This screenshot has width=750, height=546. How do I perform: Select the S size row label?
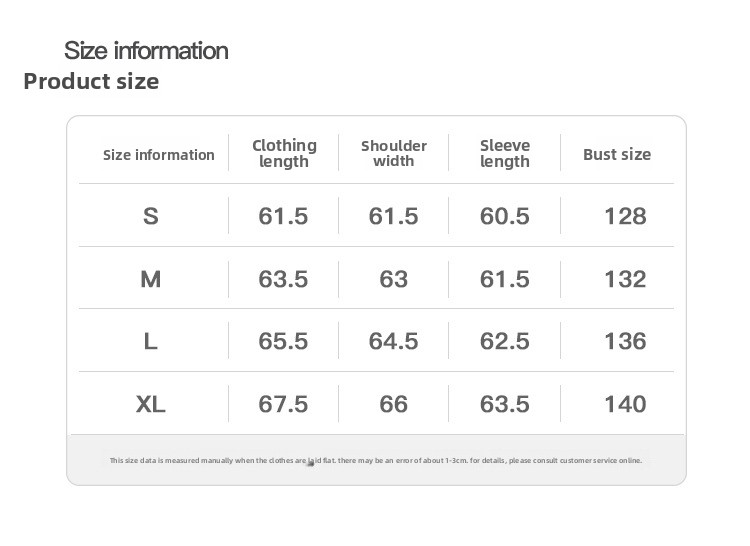pos(151,216)
